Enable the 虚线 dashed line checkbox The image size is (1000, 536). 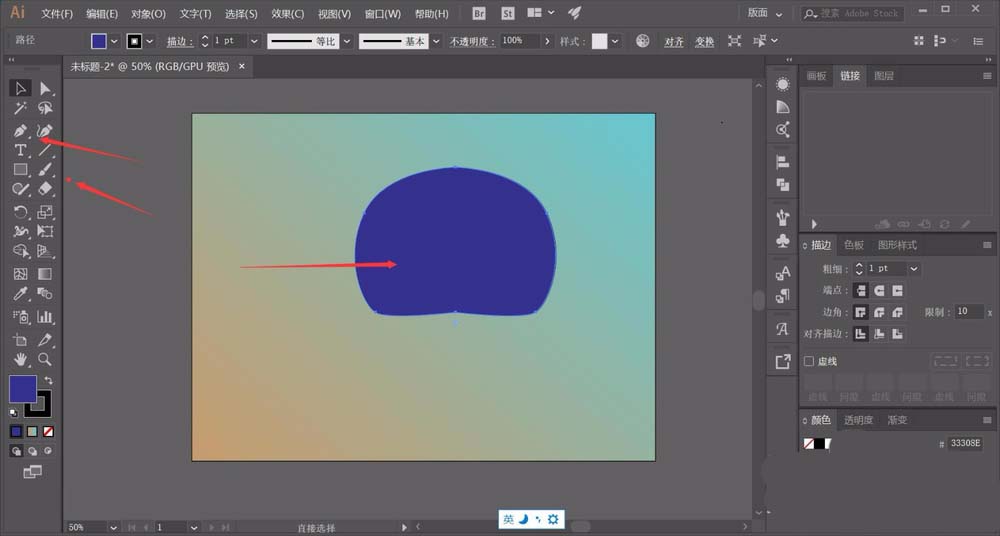tap(809, 361)
